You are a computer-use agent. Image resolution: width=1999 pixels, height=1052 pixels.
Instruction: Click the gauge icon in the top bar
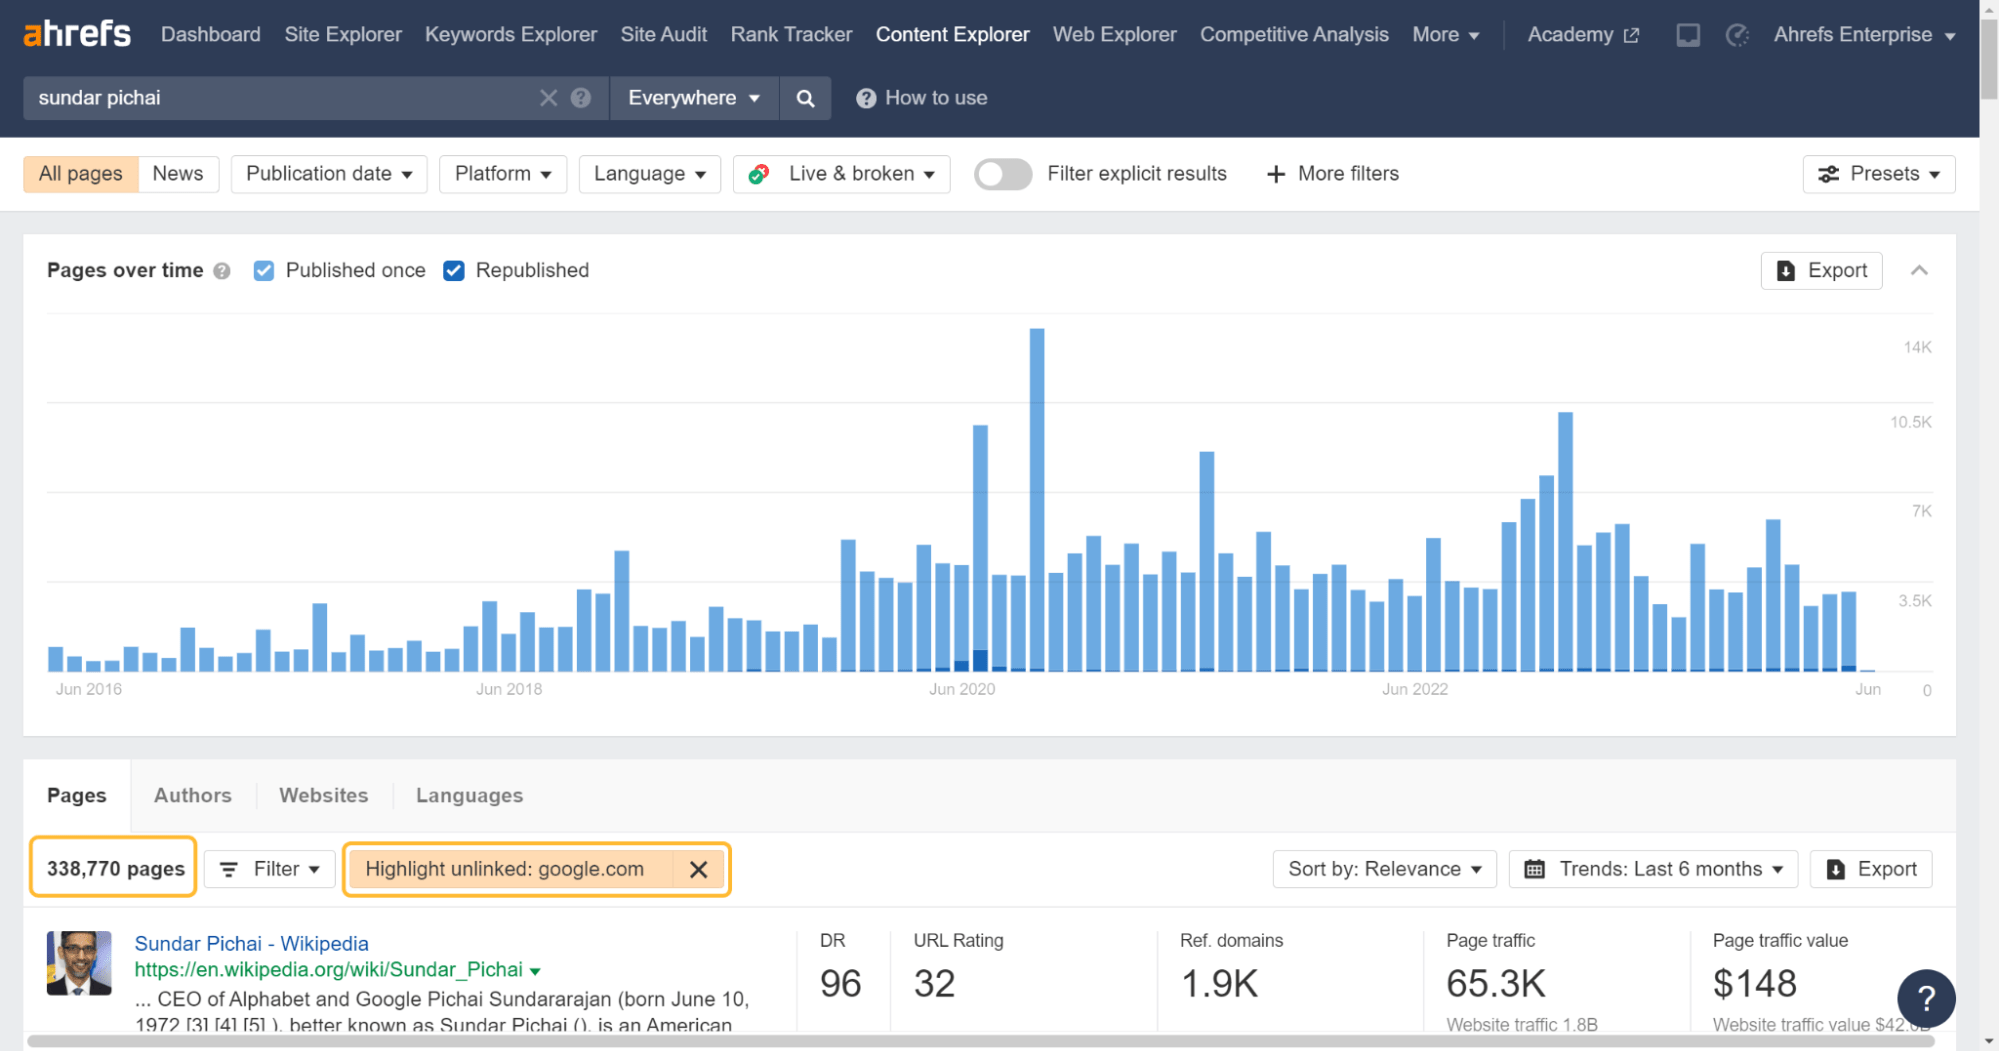pos(1737,34)
